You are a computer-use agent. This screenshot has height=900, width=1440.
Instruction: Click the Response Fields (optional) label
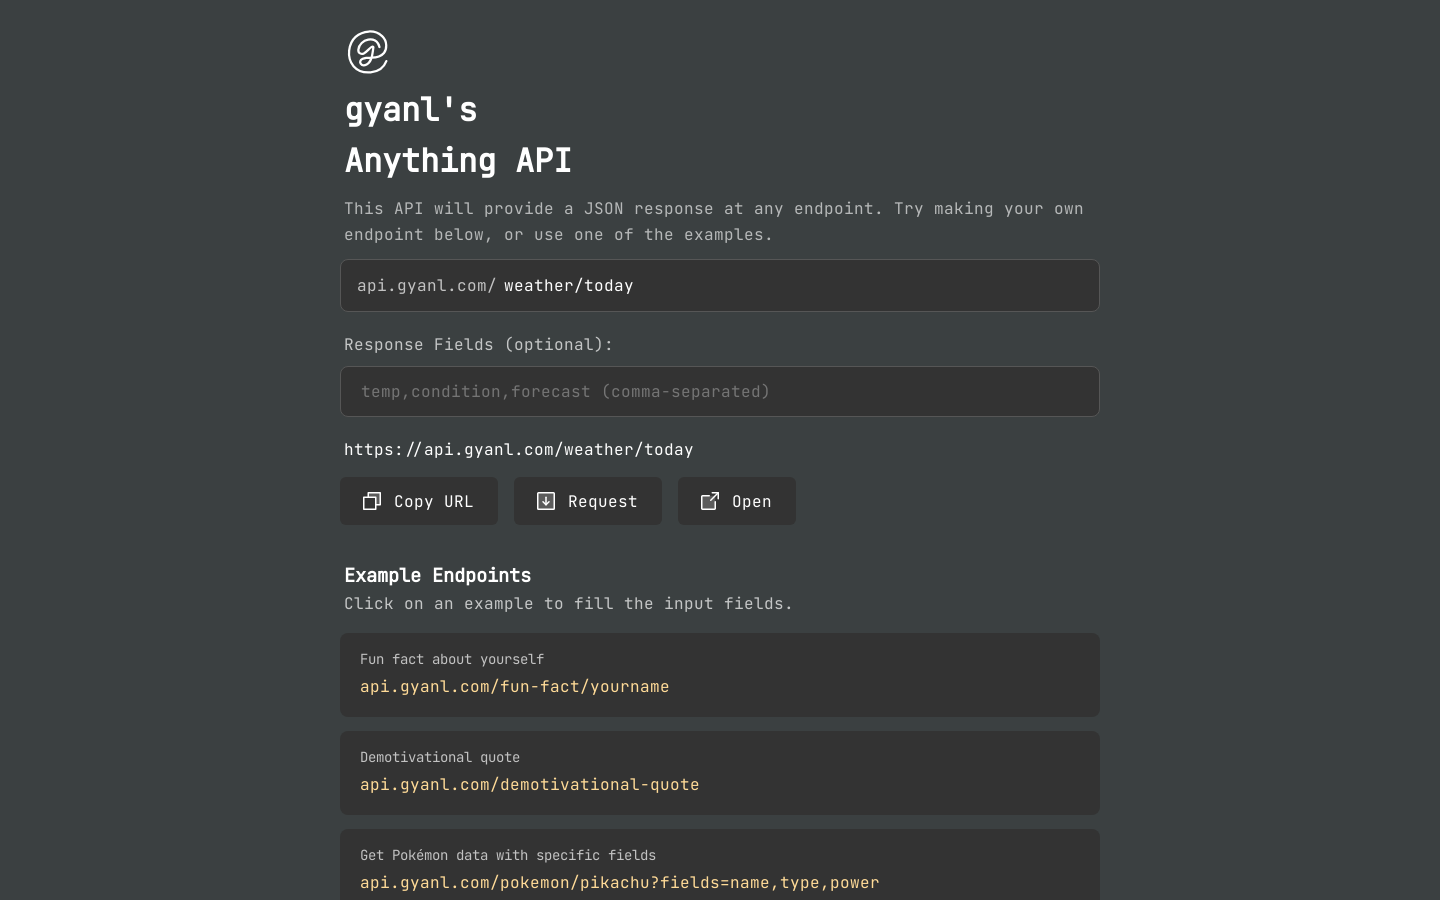[x=479, y=344]
